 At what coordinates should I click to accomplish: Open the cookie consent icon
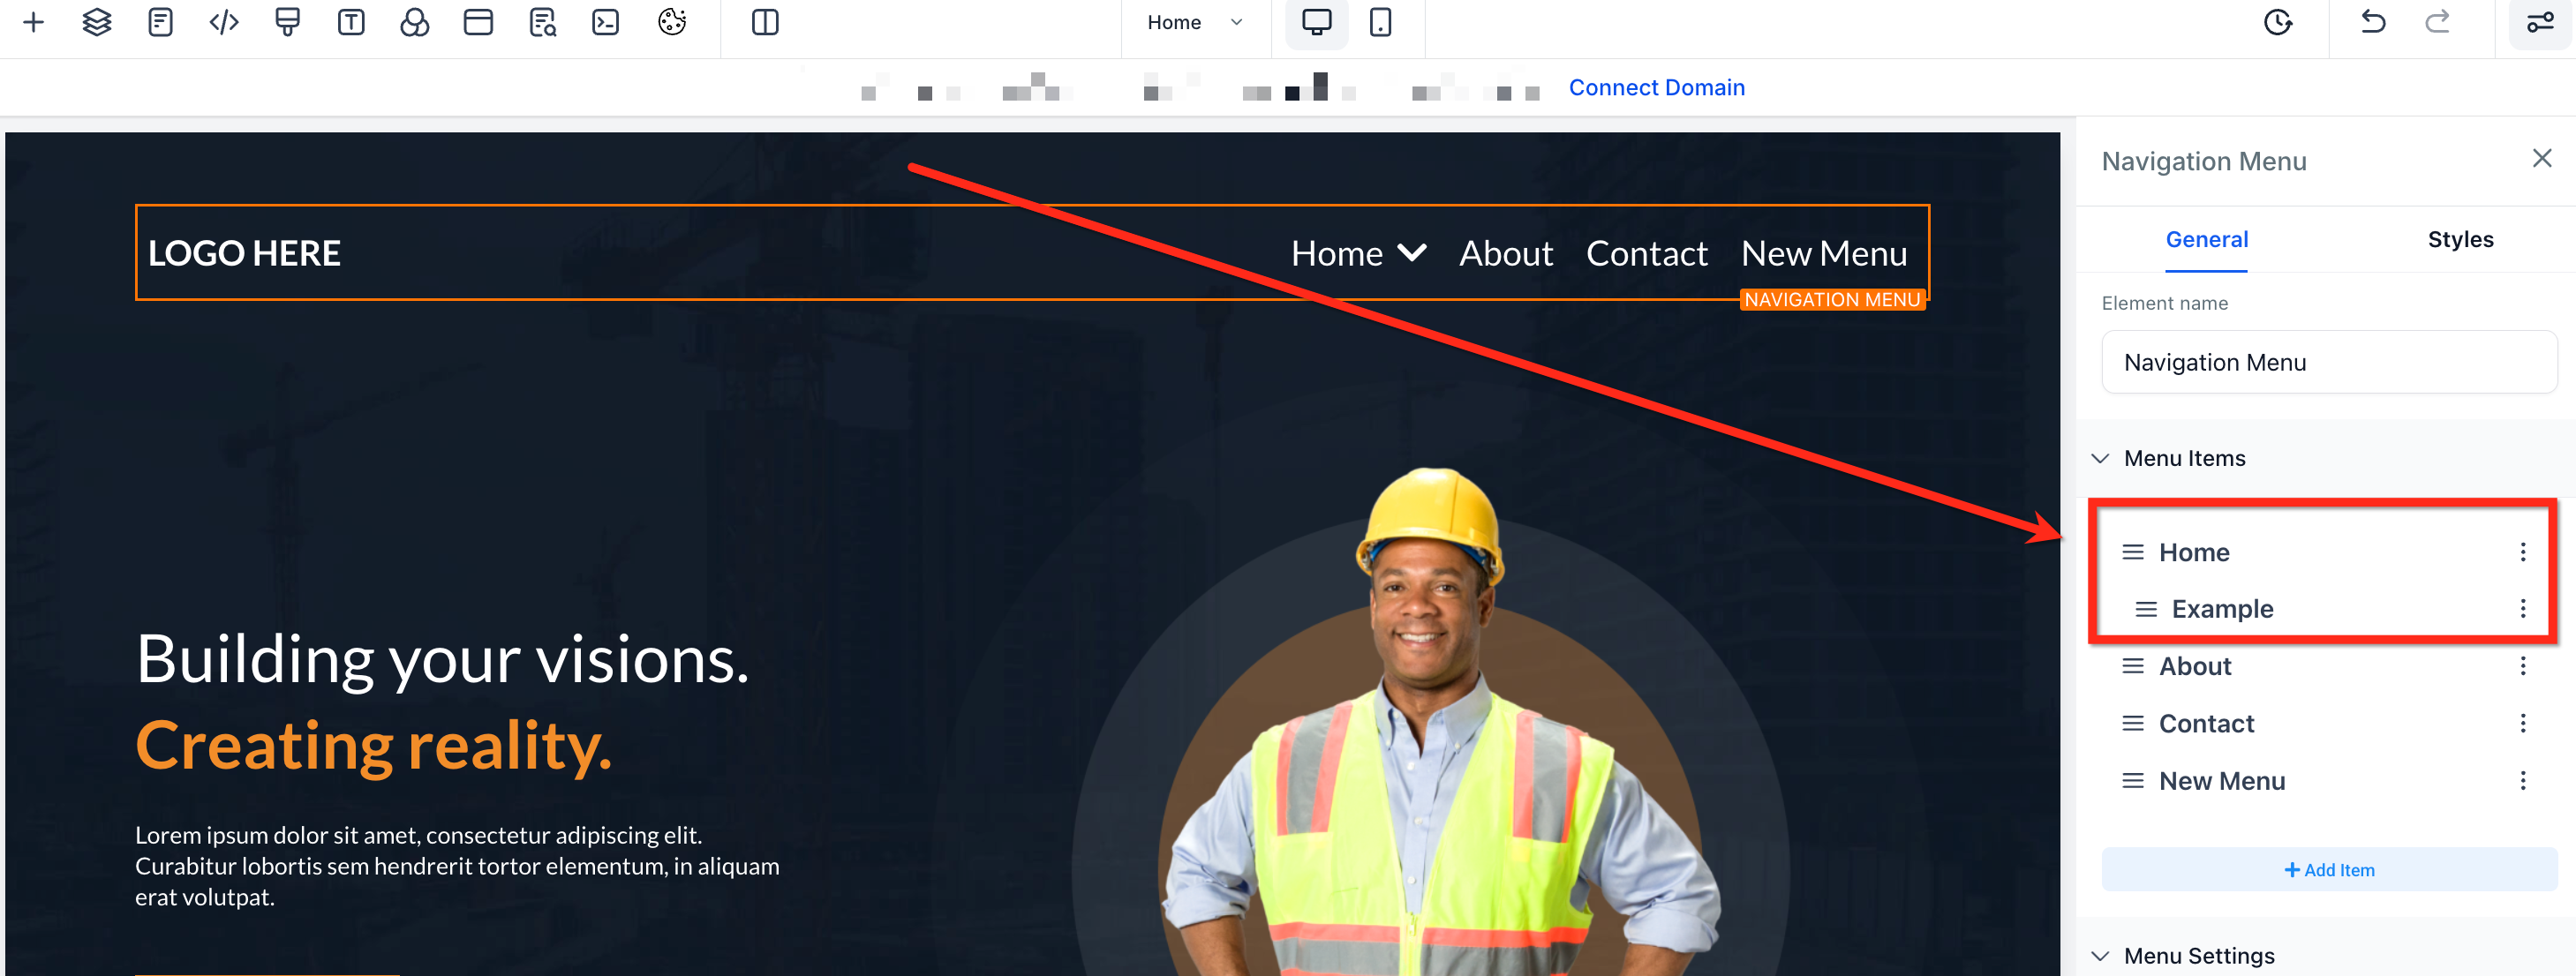(672, 22)
